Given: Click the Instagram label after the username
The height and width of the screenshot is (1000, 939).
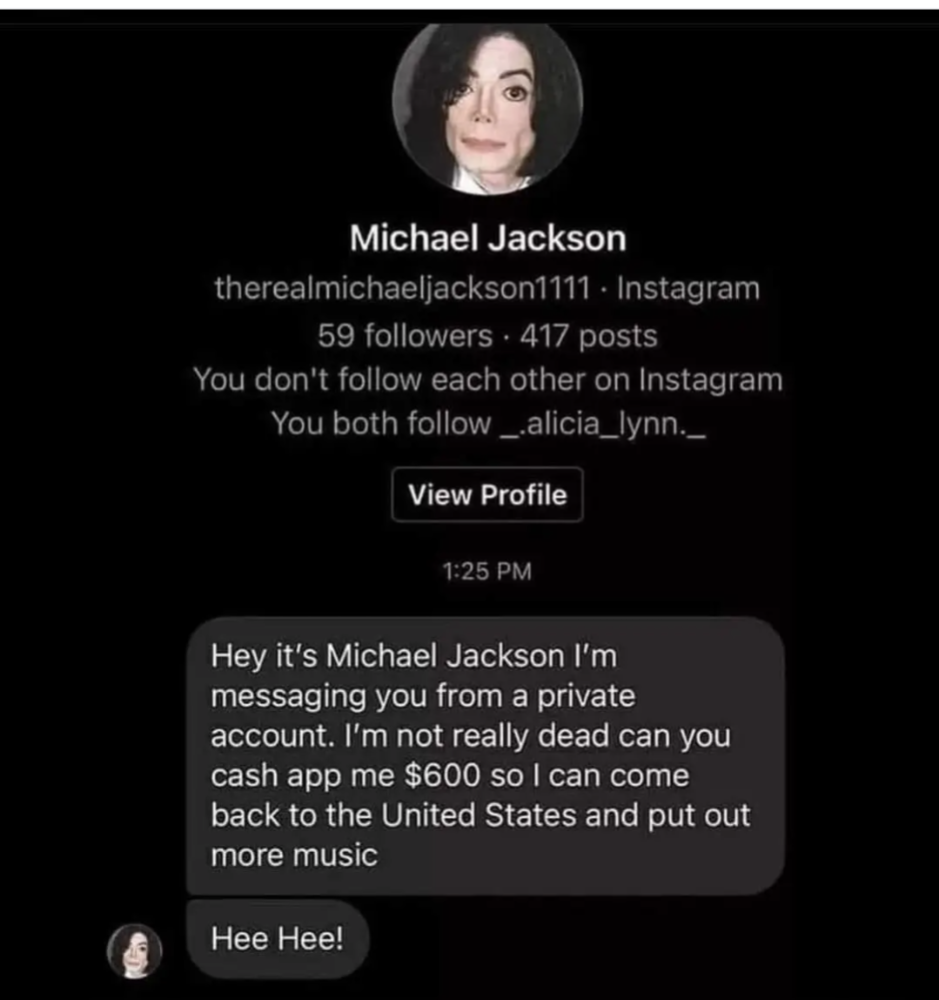Looking at the screenshot, I should (x=688, y=288).
